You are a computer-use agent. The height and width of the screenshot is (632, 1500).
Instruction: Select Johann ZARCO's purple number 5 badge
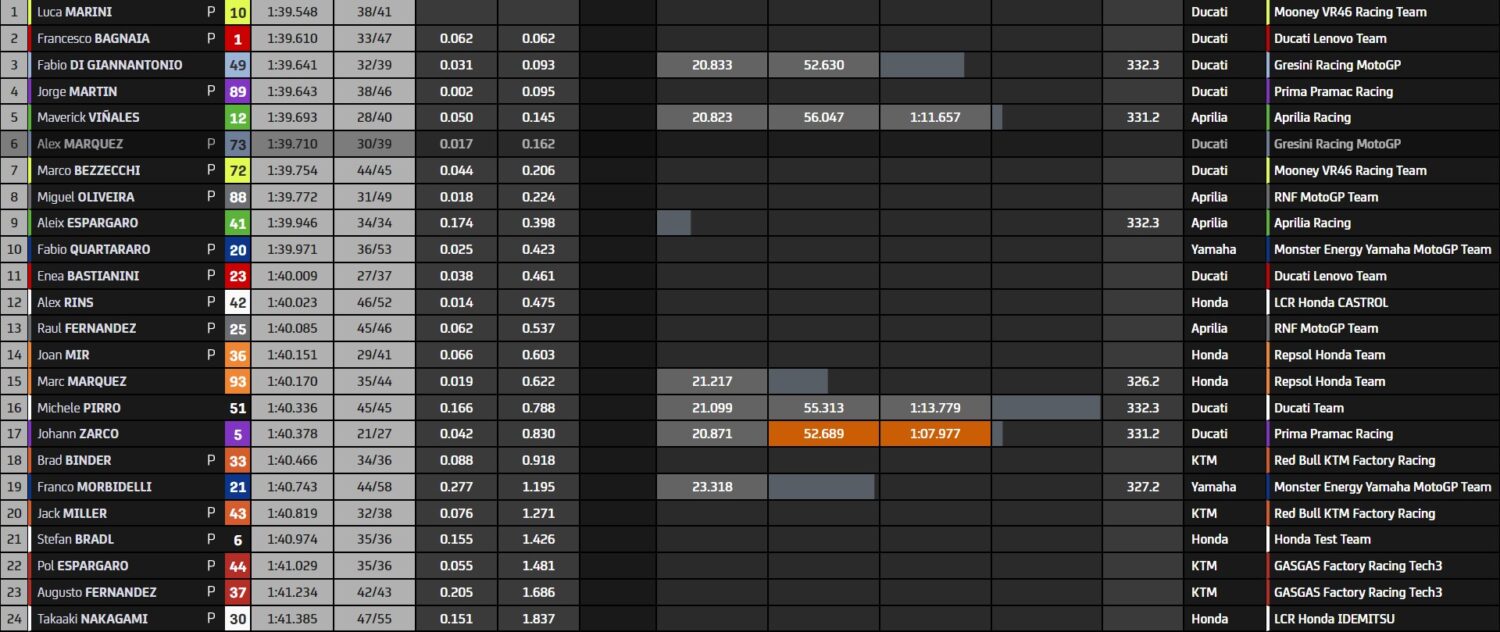(238, 434)
